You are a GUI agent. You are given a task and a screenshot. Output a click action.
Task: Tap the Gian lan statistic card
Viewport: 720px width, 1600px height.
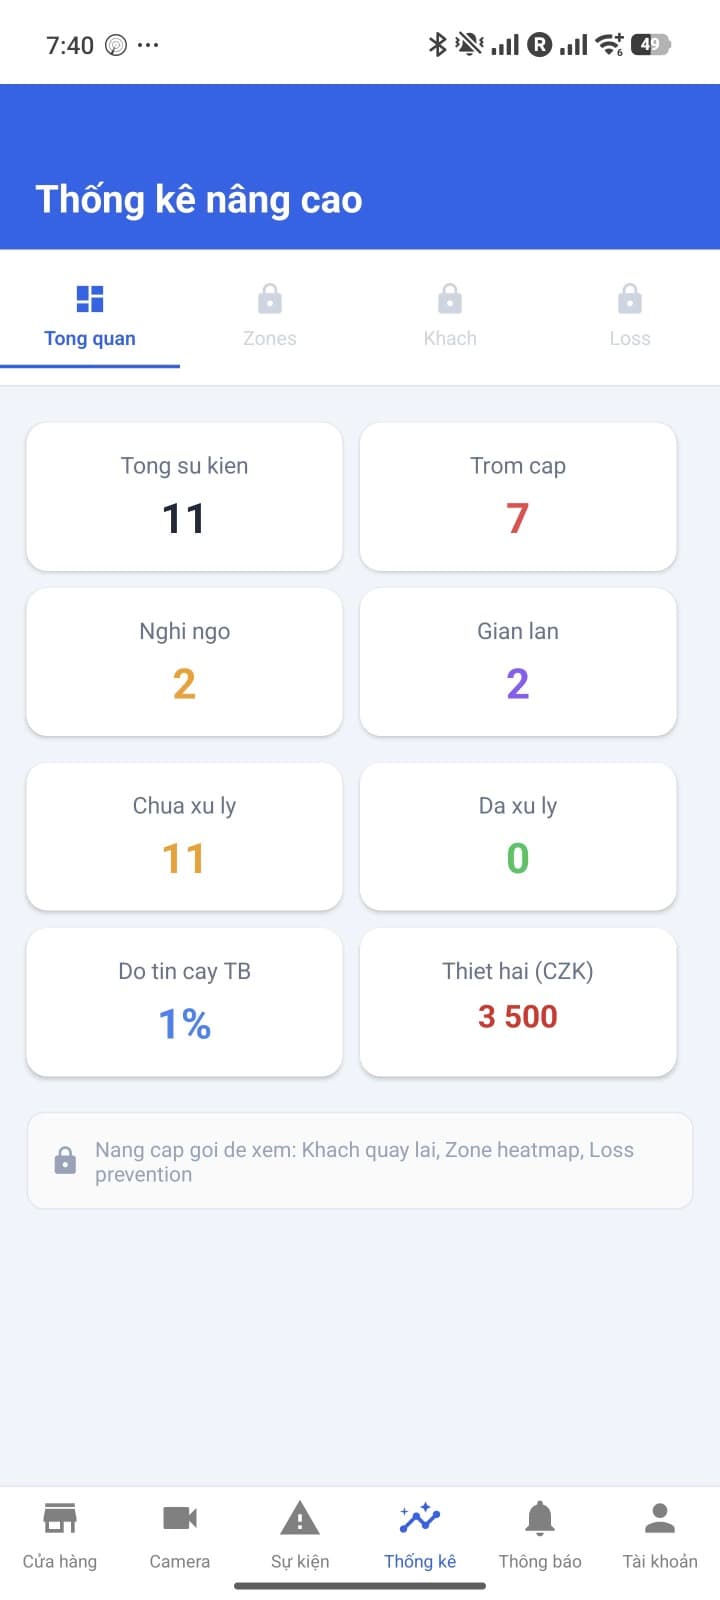(x=518, y=662)
